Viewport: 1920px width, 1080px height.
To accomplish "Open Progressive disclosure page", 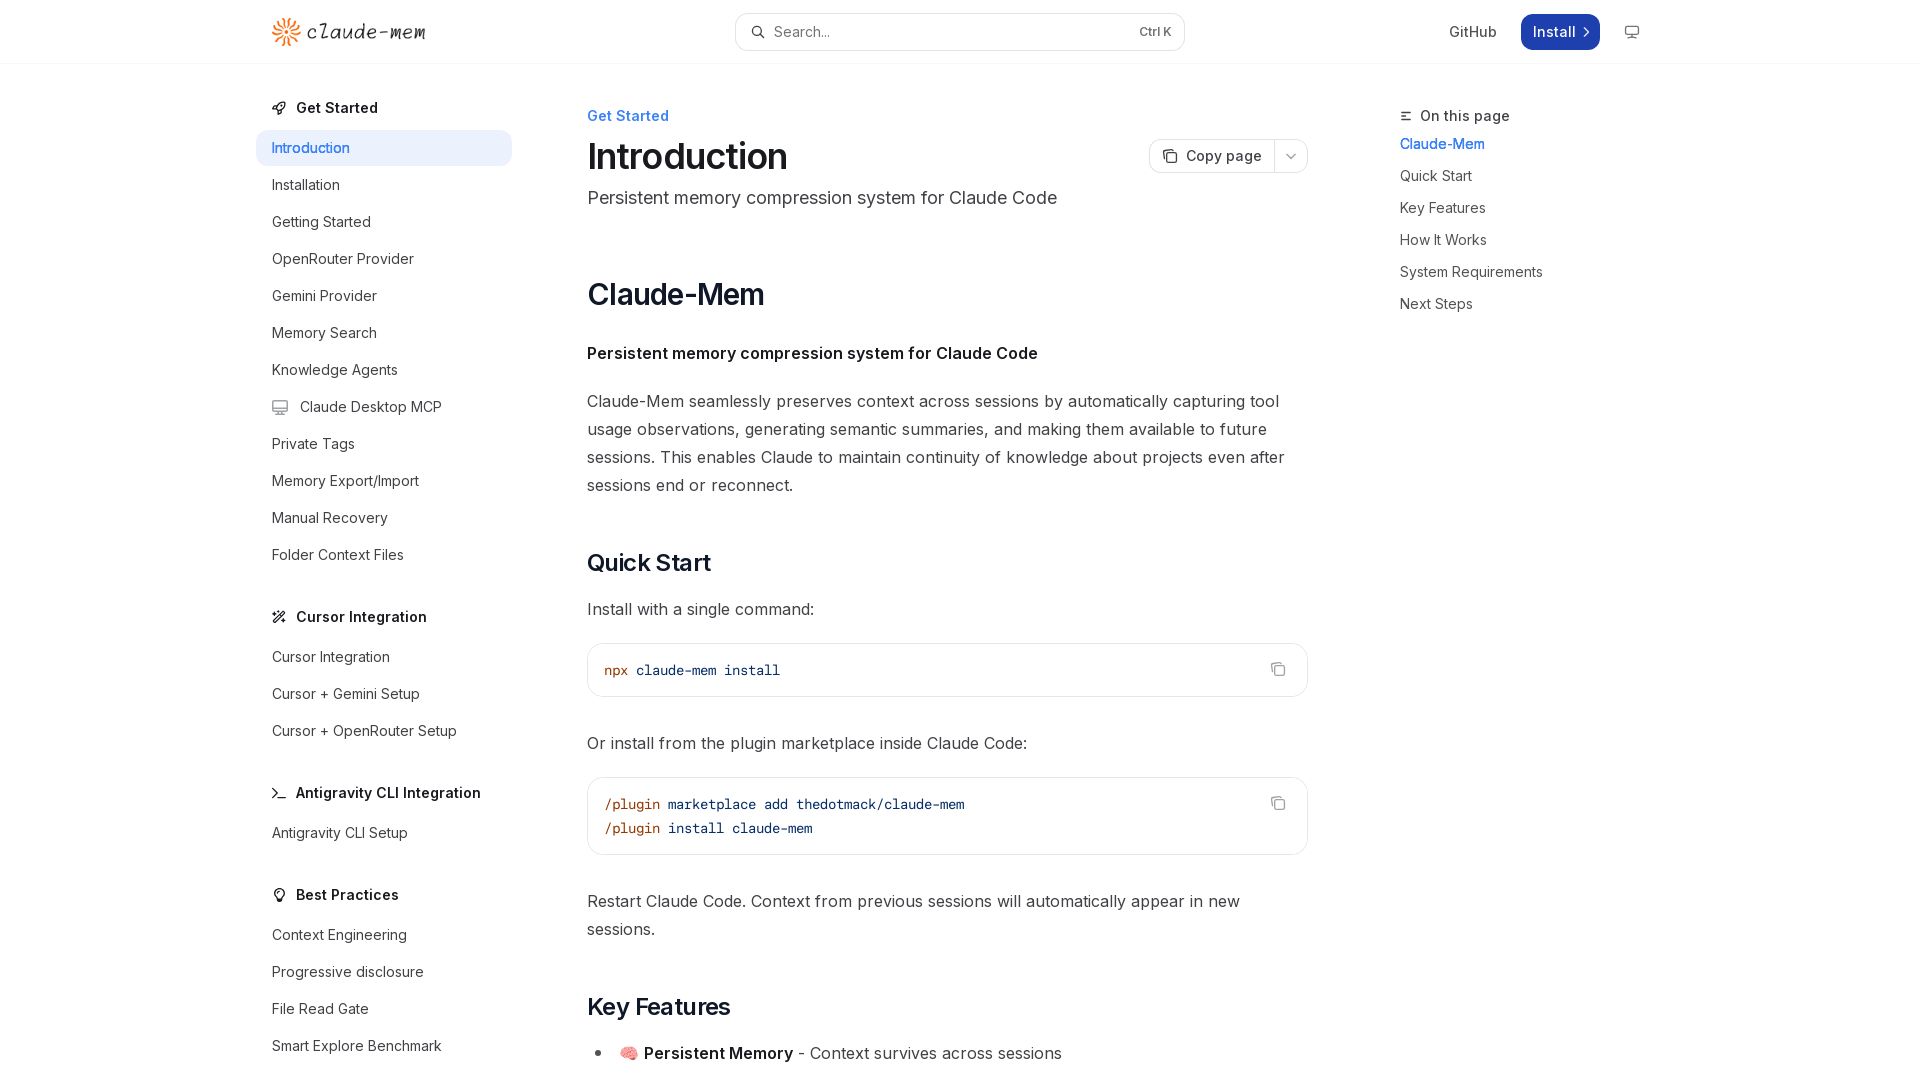I will coord(384,972).
